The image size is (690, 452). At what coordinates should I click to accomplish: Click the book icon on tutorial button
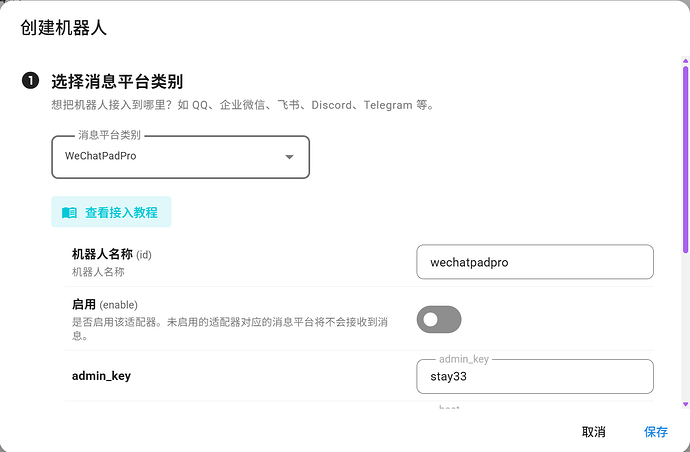pyautogui.click(x=69, y=213)
